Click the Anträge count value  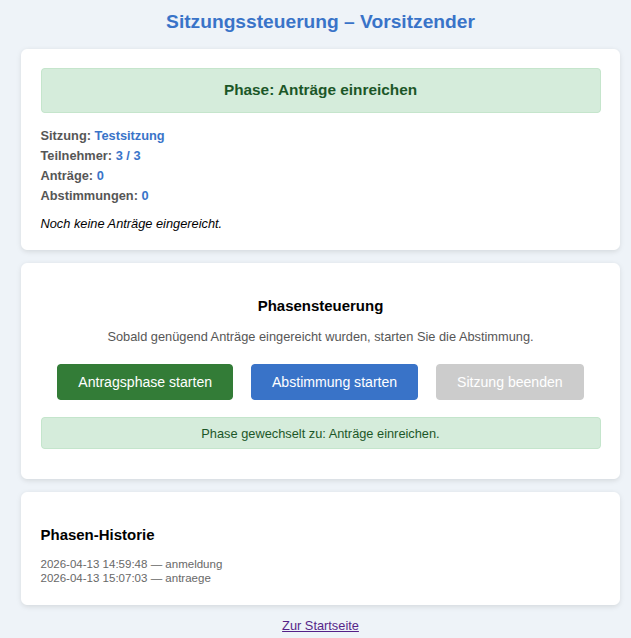100,176
